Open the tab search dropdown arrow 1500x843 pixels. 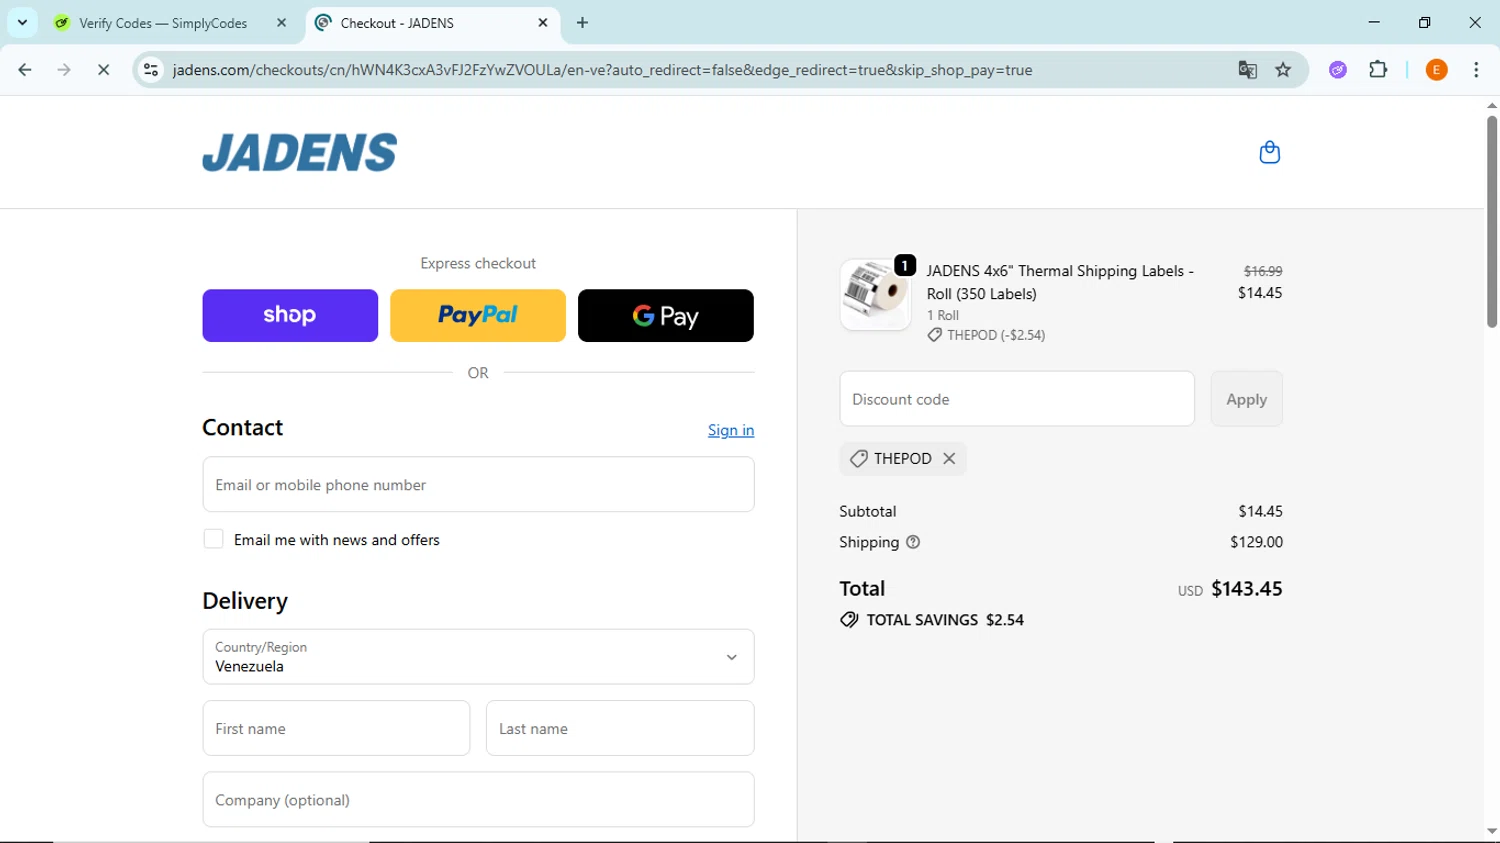pyautogui.click(x=22, y=22)
